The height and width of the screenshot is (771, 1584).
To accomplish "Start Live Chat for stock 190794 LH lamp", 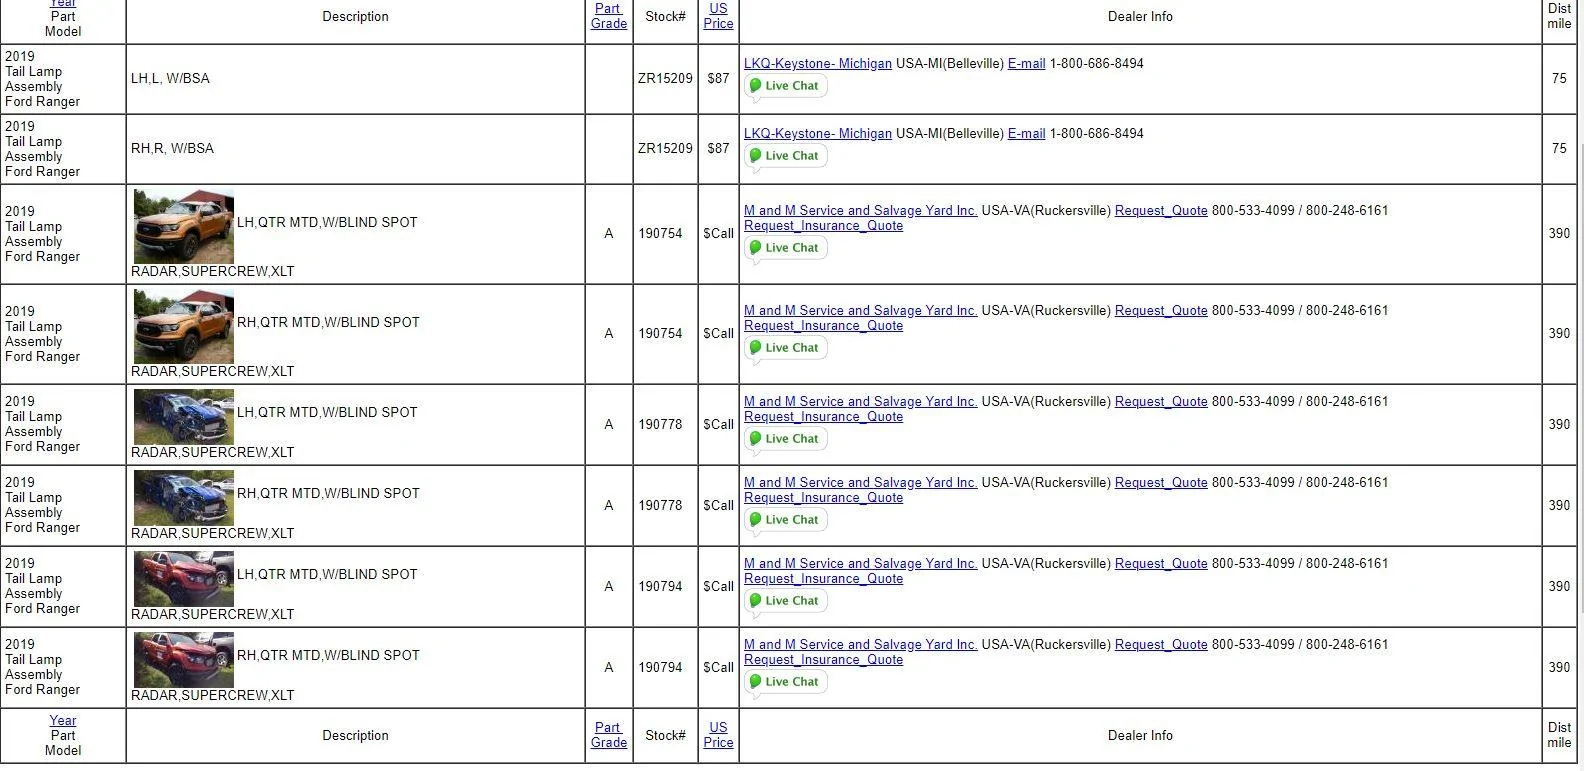I will coord(786,601).
